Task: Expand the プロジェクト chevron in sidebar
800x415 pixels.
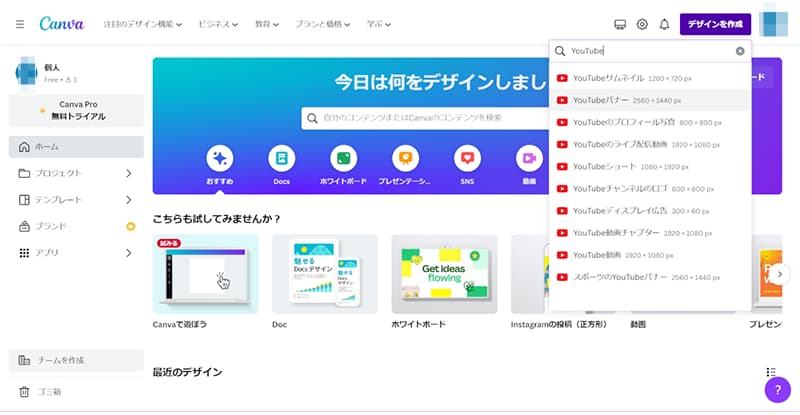Action: pos(129,174)
